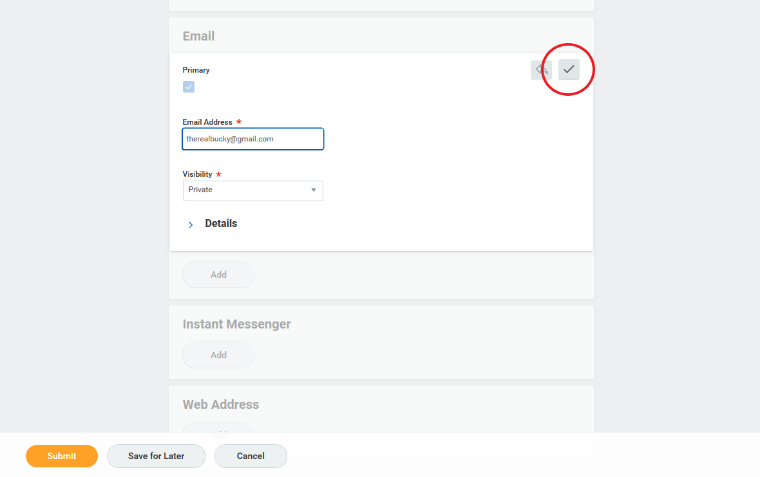Open the Visibility dropdown showing Private

click(x=252, y=190)
